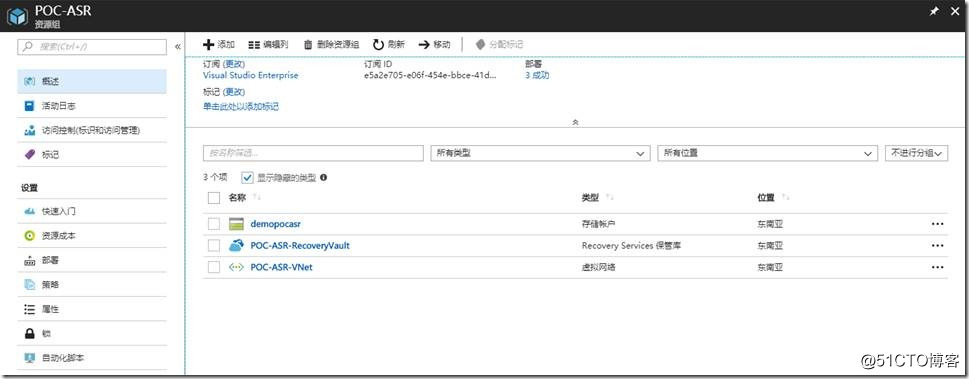Screen dimensions: 969x379
Task: Open 编辑列 (Edit columns) in the toolbar
Action: (x=268, y=45)
